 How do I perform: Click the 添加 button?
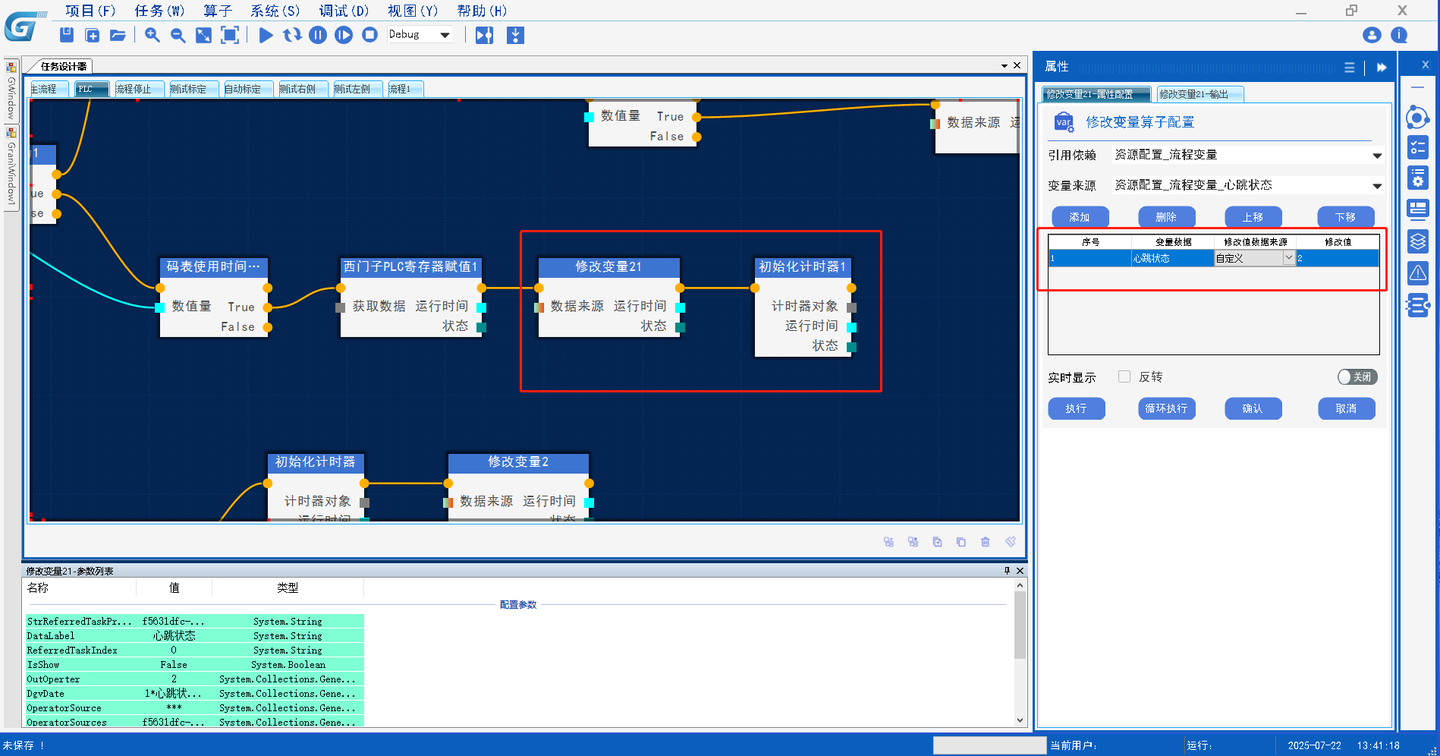[x=1080, y=217]
